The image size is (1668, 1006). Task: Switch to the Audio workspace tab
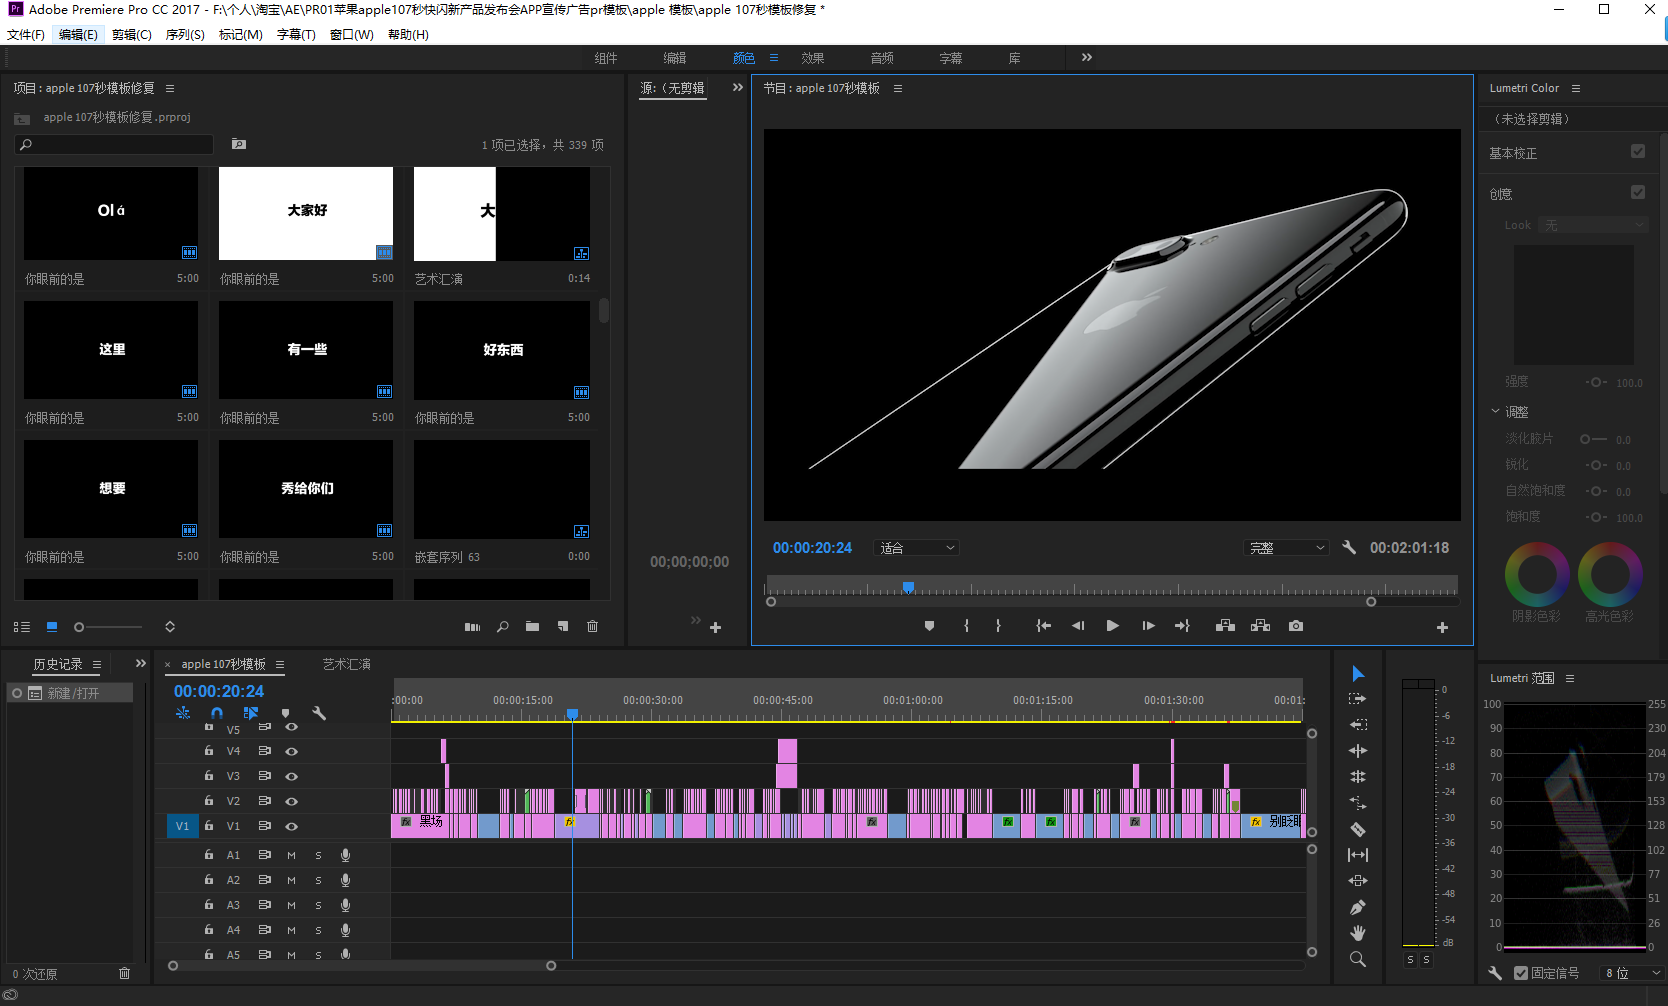point(882,58)
